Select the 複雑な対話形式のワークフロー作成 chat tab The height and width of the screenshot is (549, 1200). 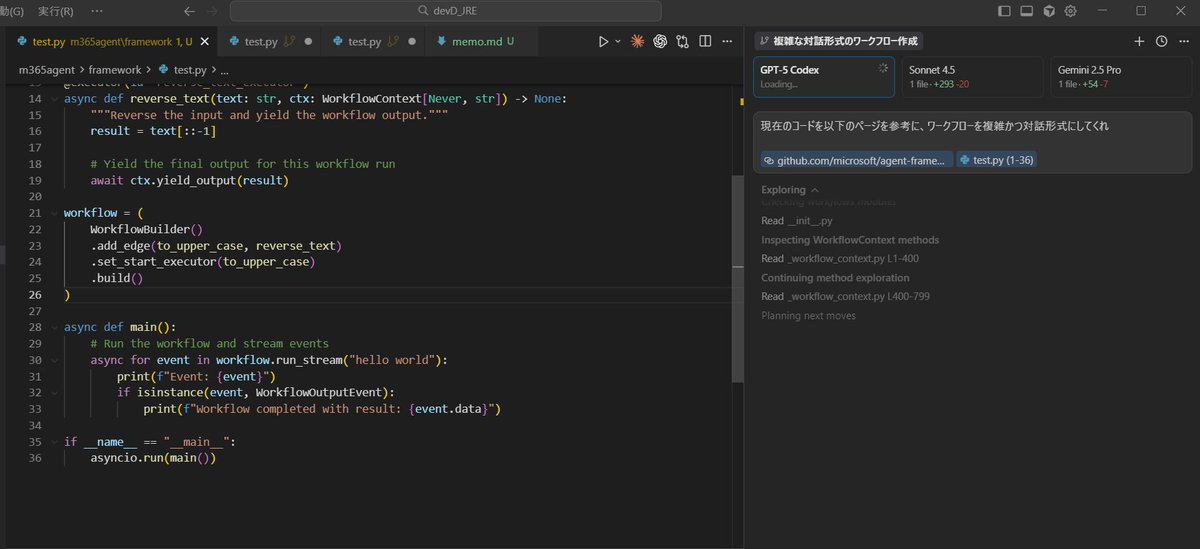838,41
